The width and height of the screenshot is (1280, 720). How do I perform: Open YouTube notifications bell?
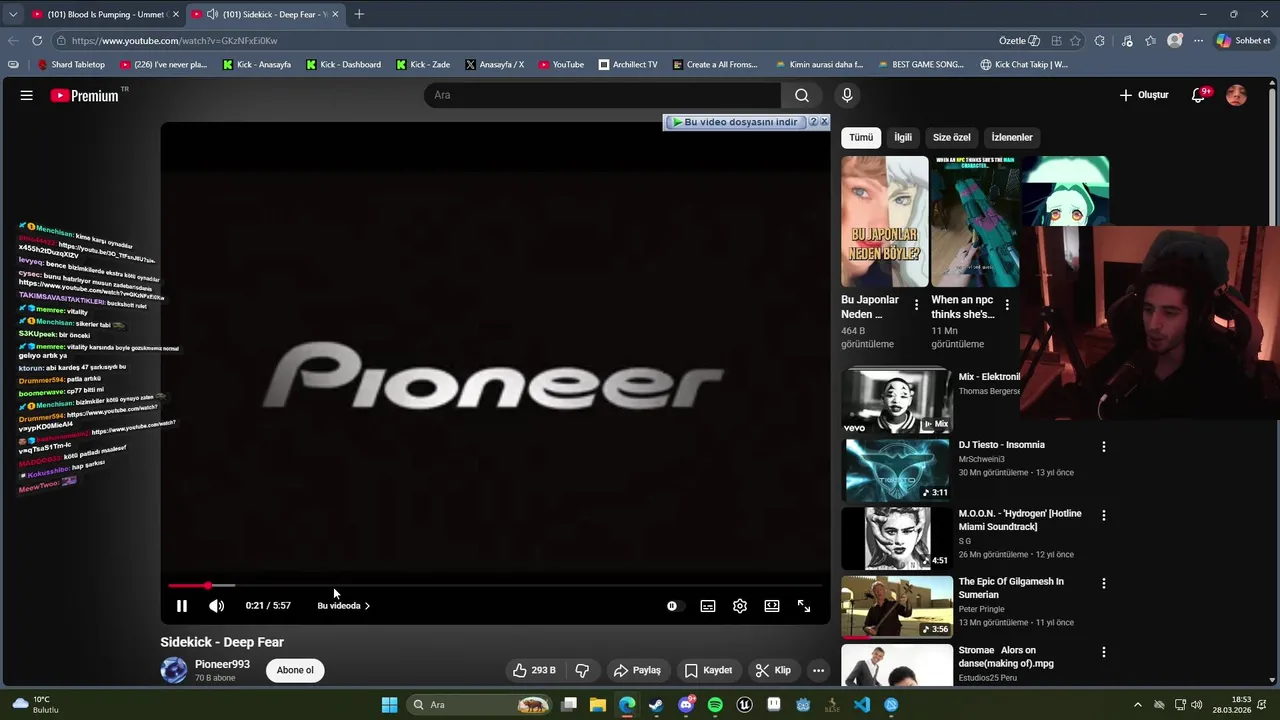click(x=1199, y=95)
